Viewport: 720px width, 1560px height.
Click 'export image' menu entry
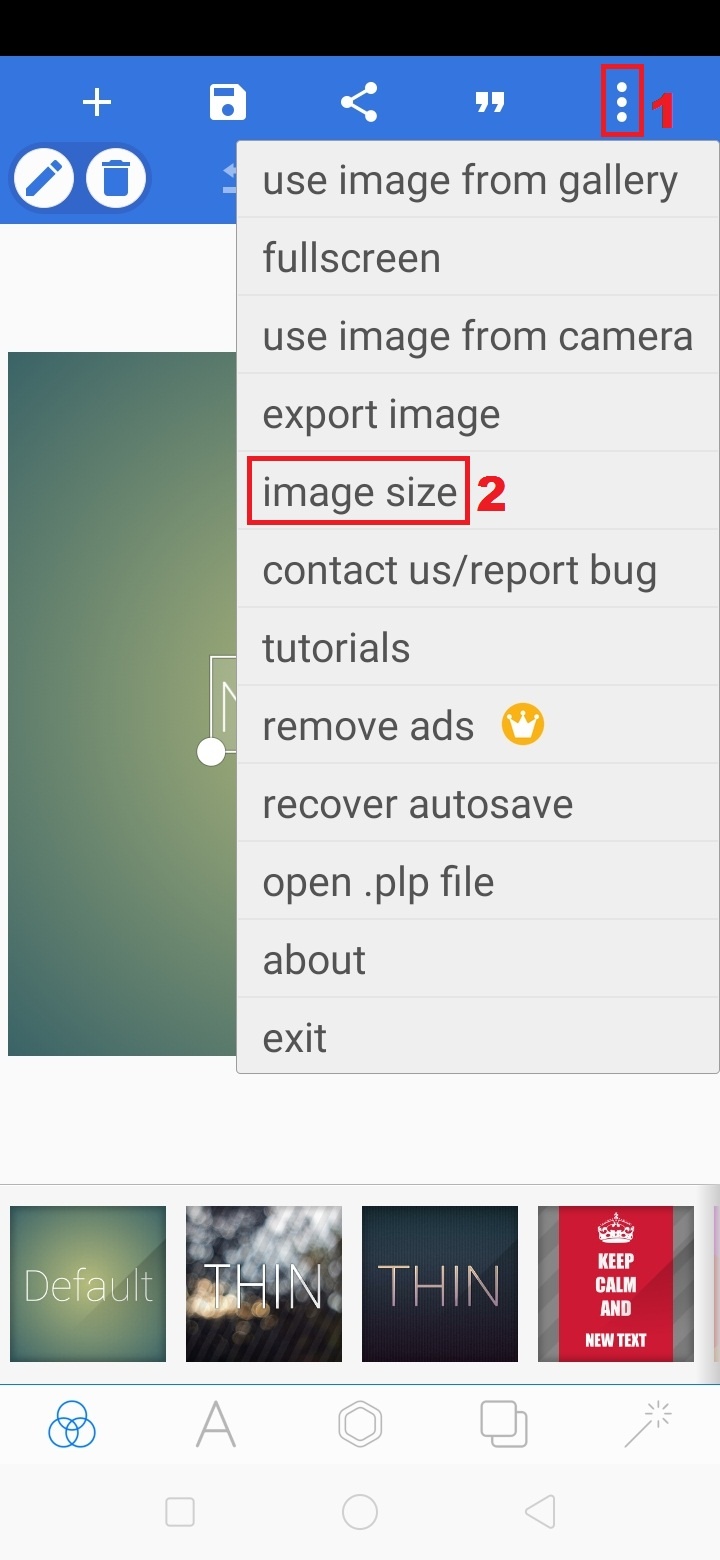pos(381,414)
